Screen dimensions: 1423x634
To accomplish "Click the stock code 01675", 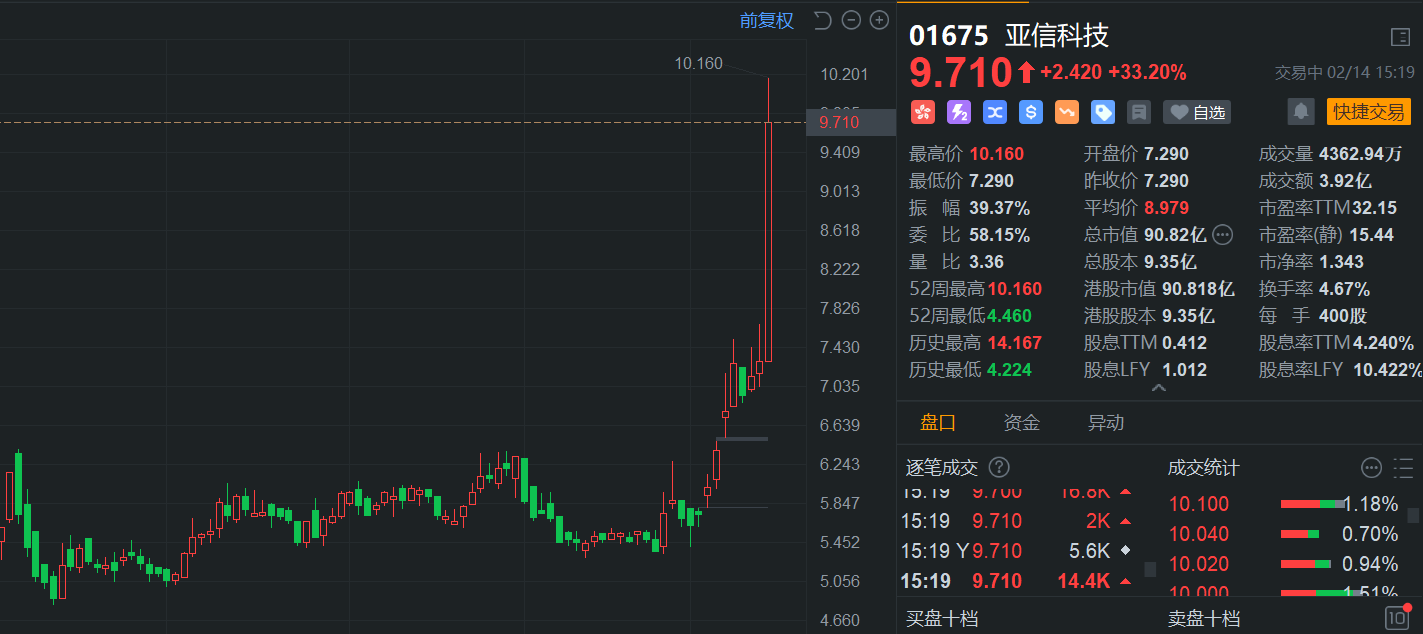I will (x=948, y=36).
